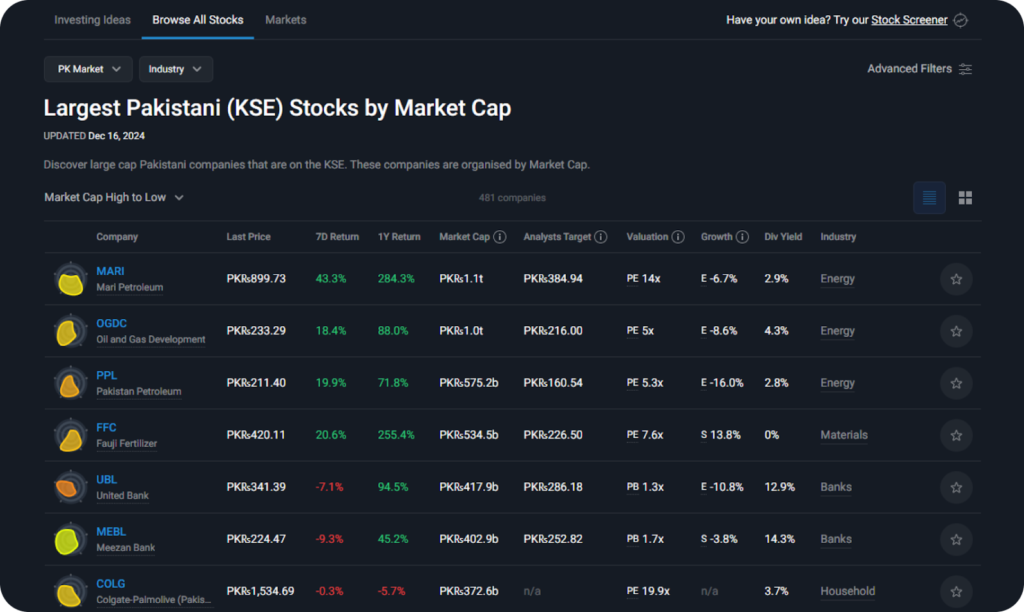Open the Stock Screener link
Screen dimensions: 1024x612
pyautogui.click(x=909, y=20)
